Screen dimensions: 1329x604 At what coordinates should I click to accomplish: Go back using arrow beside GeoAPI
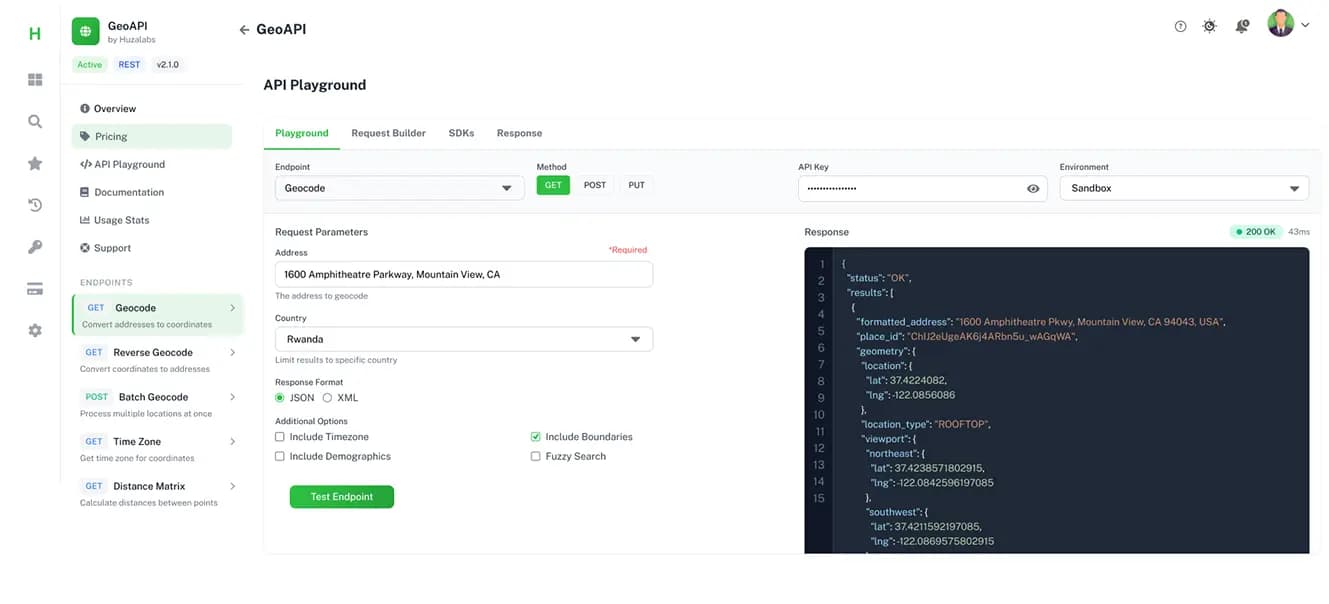coord(244,30)
